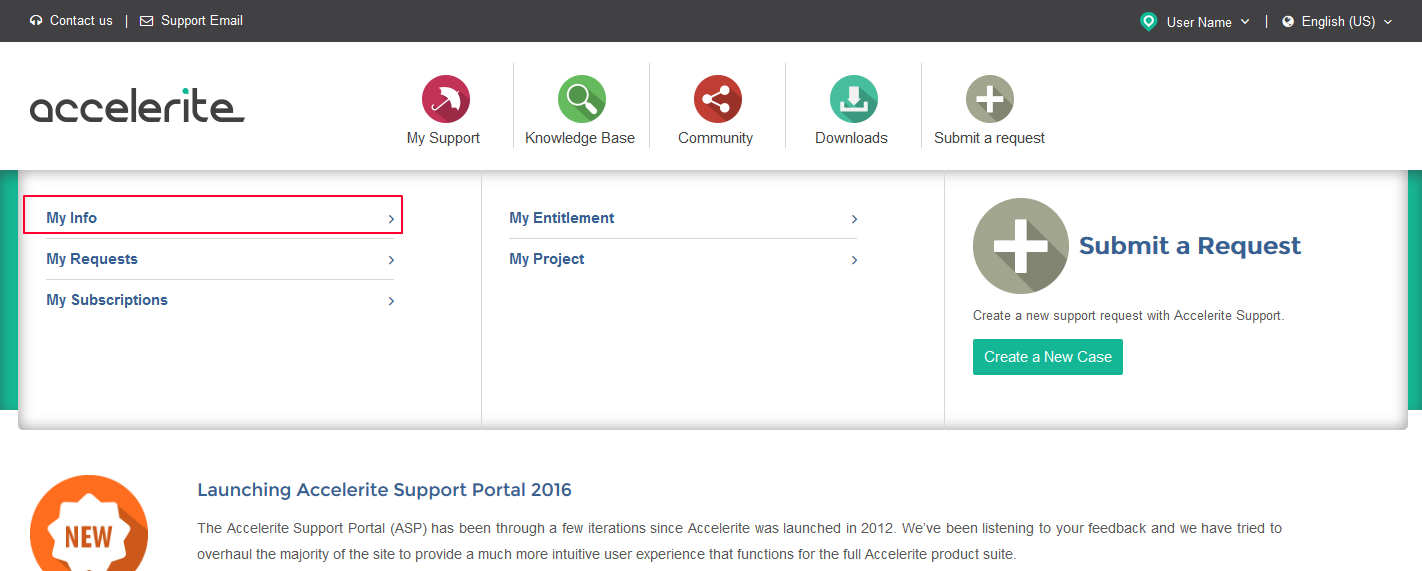Image resolution: width=1422 pixels, height=571 pixels.
Task: Open the English (US) language dropdown arrow
Action: [x=1387, y=22]
